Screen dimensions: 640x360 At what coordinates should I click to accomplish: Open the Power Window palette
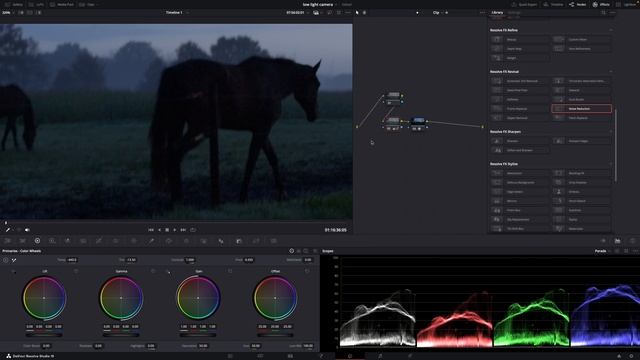(x=169, y=241)
